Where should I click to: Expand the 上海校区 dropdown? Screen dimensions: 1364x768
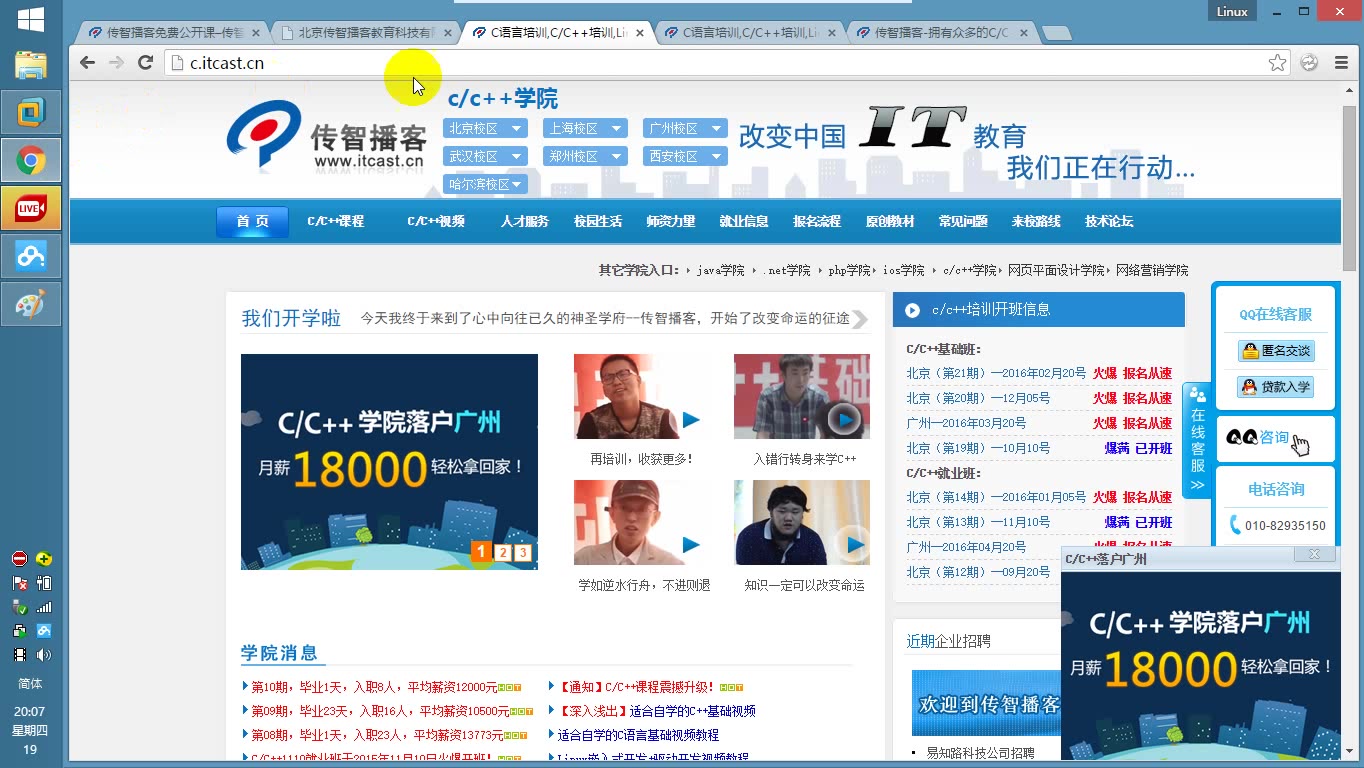(585, 128)
